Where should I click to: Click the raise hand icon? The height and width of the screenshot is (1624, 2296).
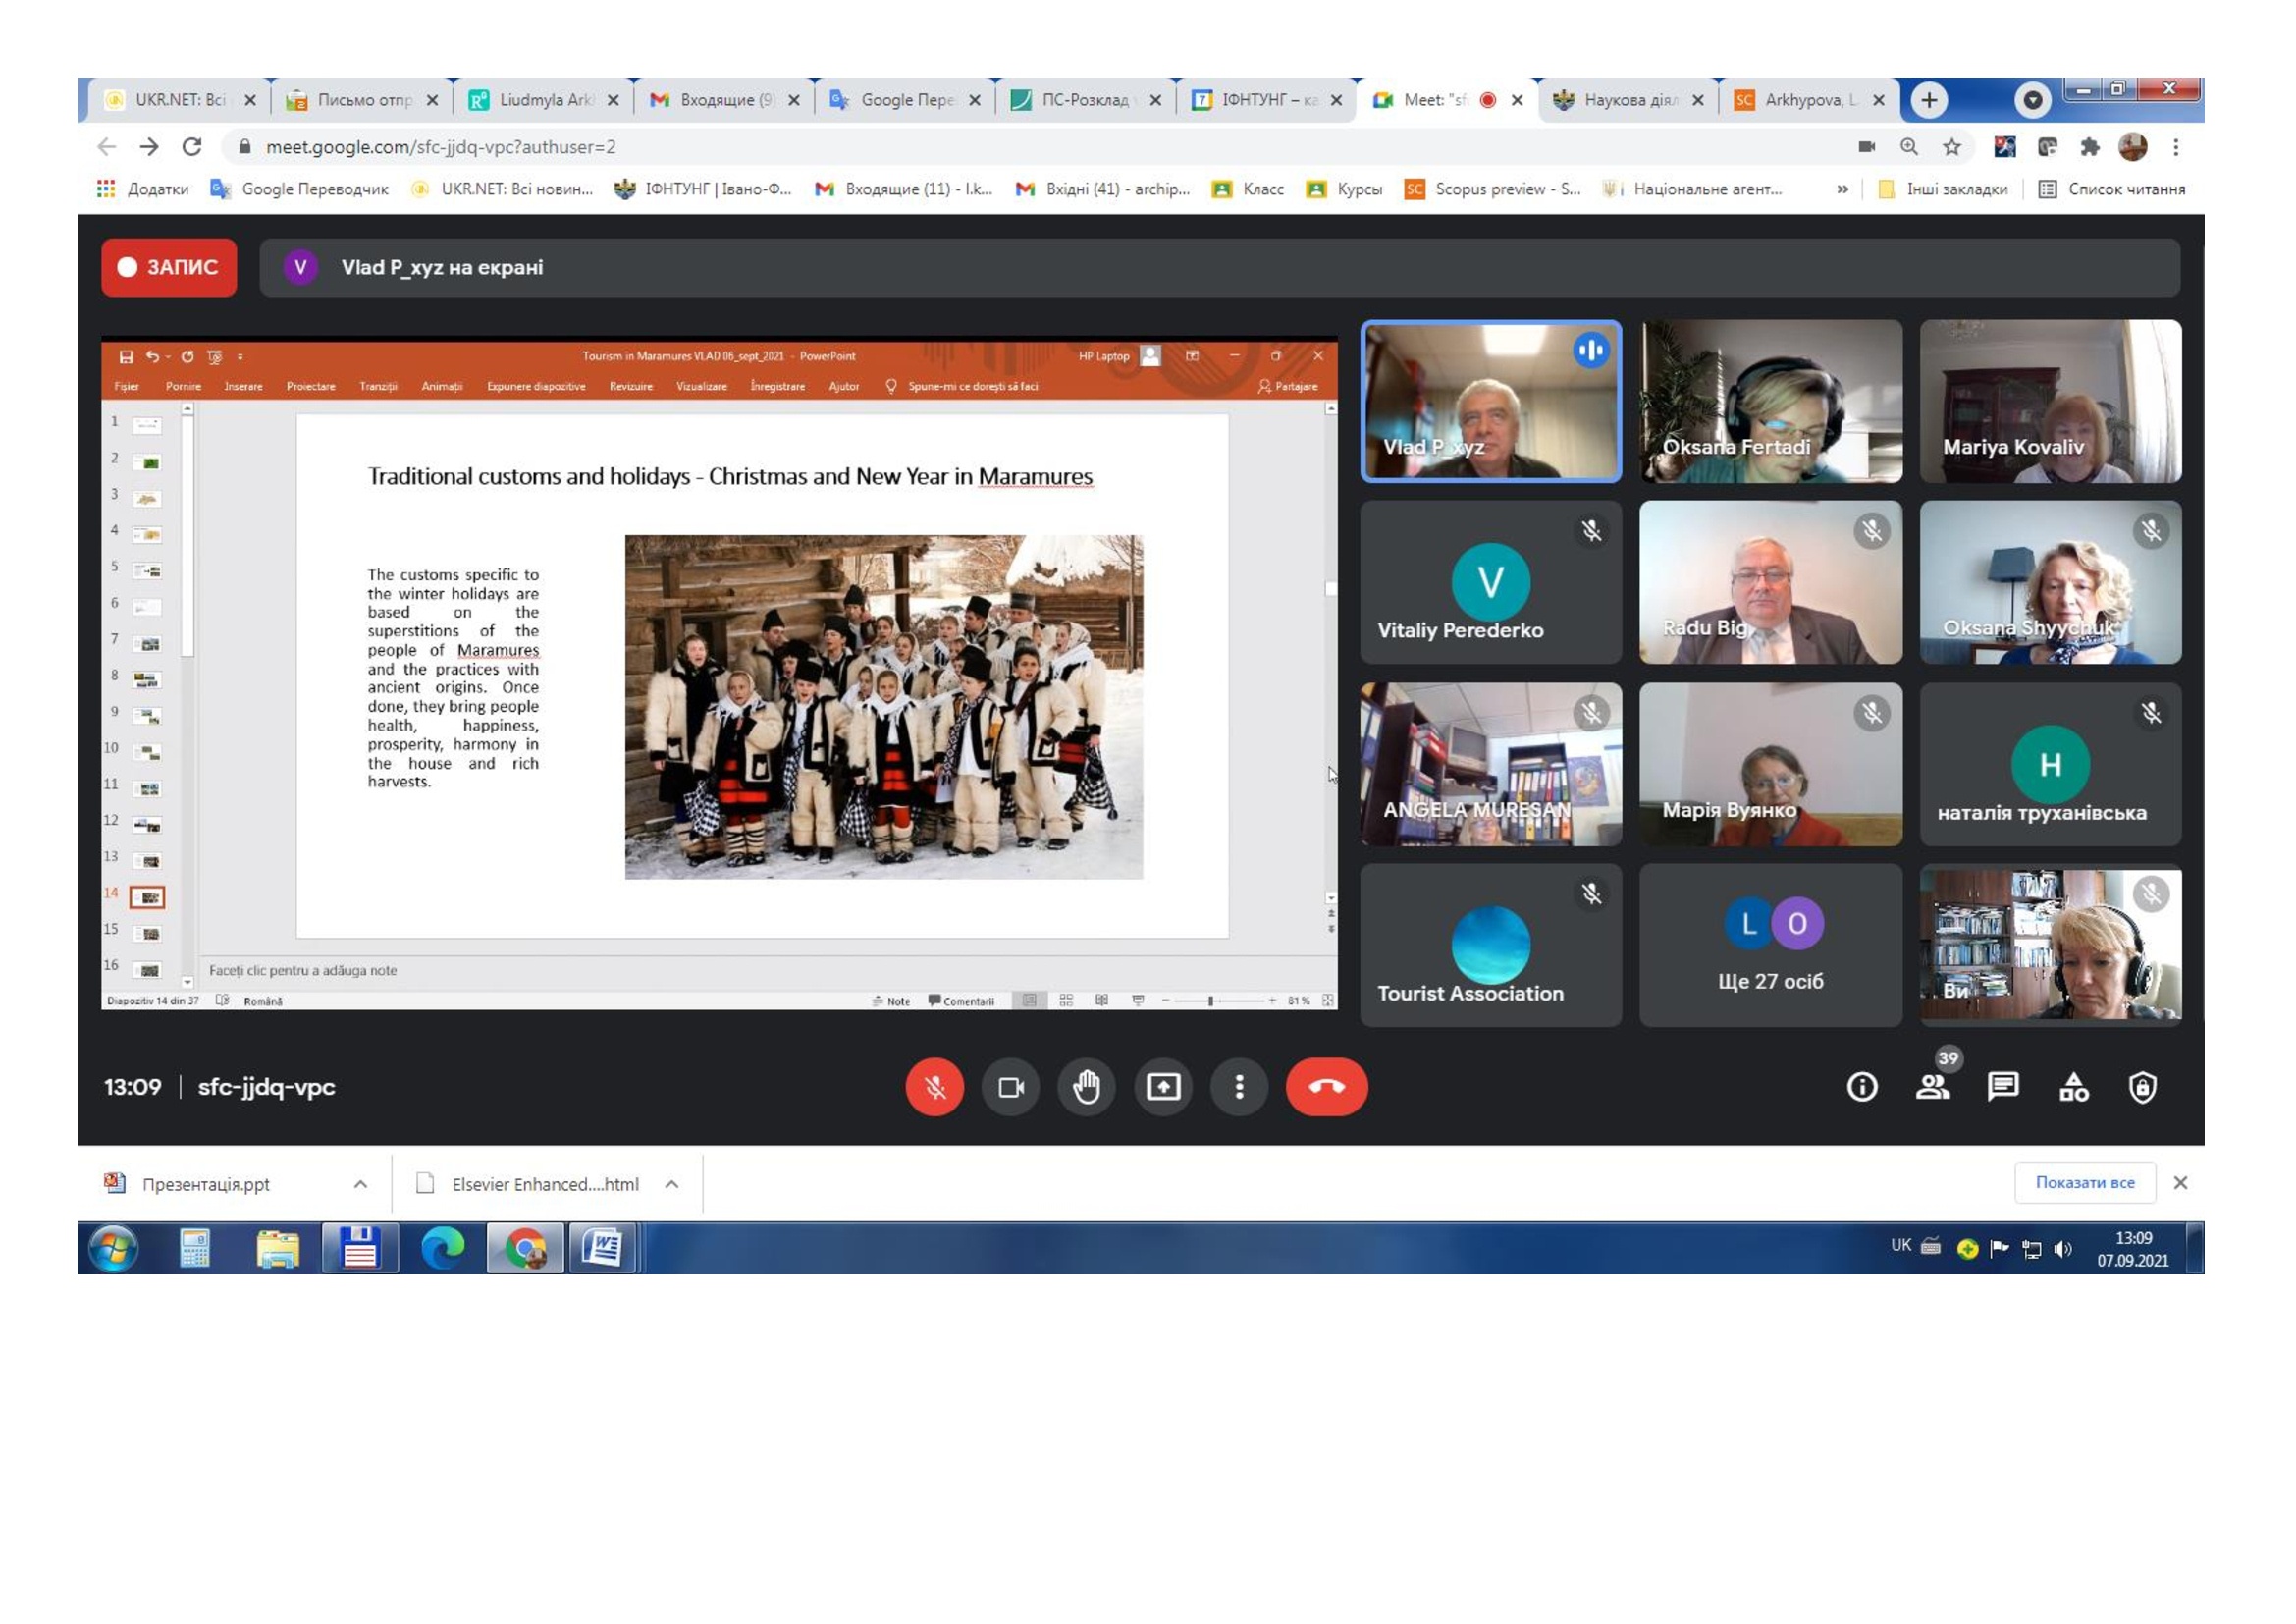tap(1087, 1087)
